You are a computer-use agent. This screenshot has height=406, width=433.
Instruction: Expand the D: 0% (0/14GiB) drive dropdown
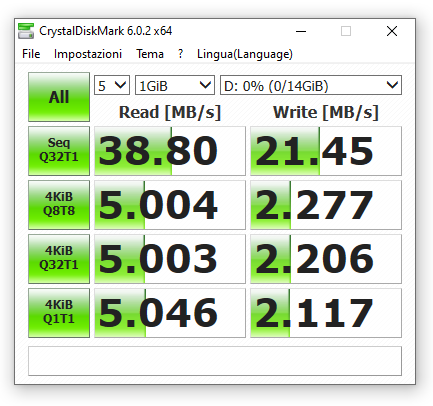[311, 85]
